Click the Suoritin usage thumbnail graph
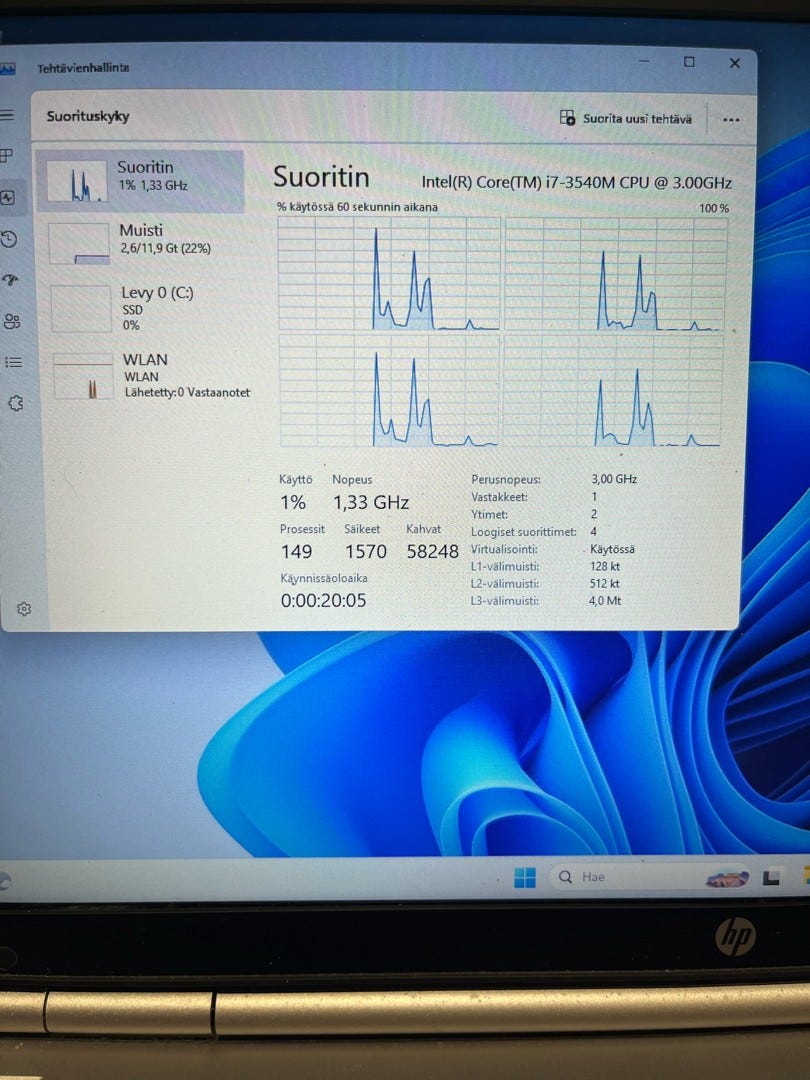Viewport: 810px width, 1080px height. point(76,181)
